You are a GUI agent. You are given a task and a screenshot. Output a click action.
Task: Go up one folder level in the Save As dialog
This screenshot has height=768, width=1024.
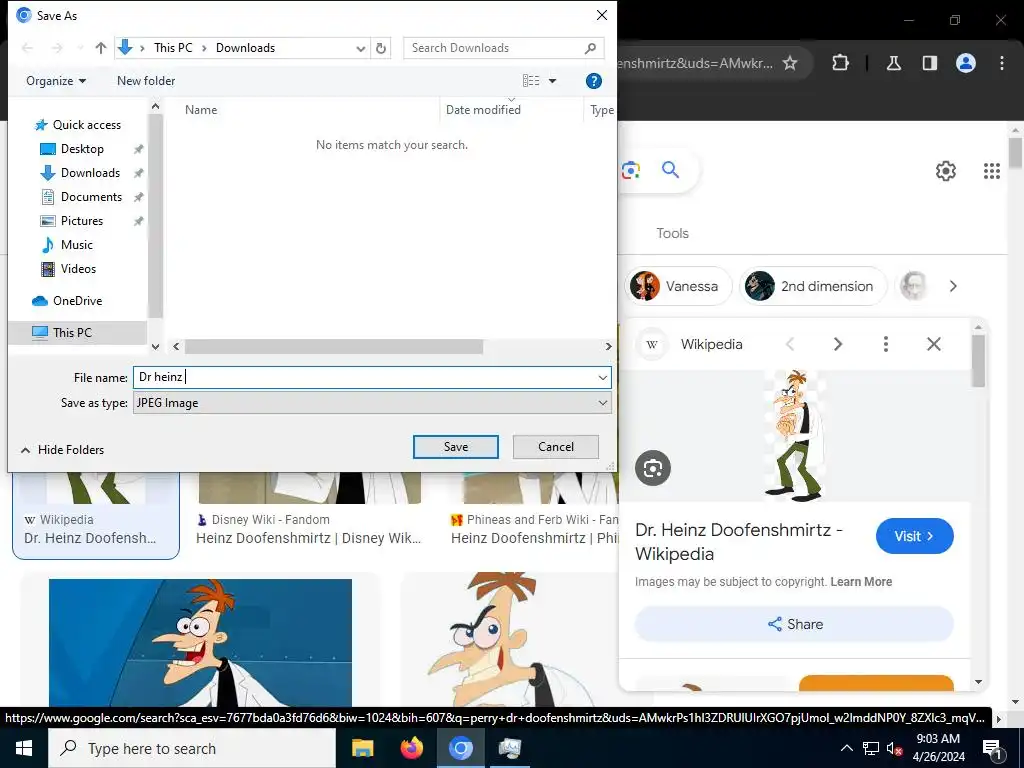coord(101,48)
